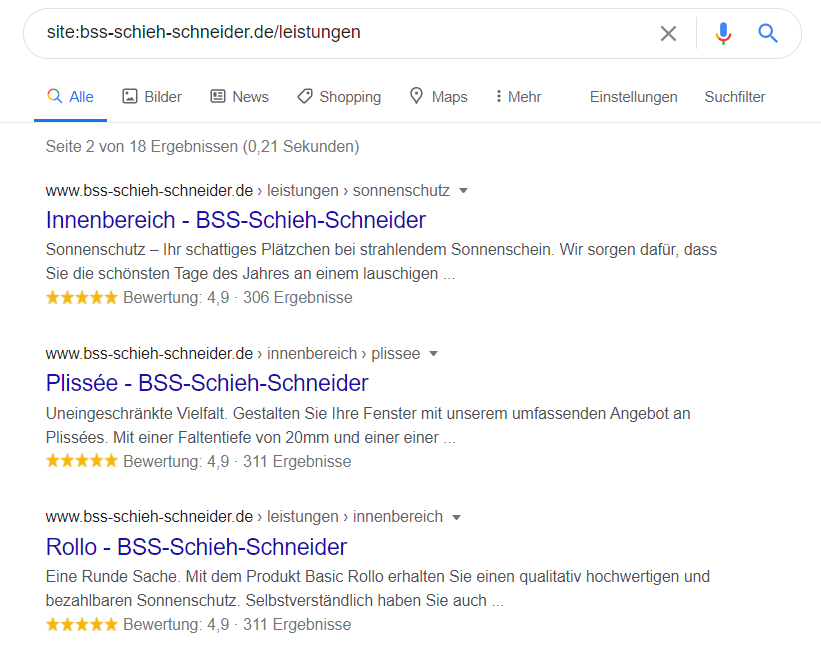Select the Alle search tab
The image size is (821, 661).
click(x=70, y=97)
